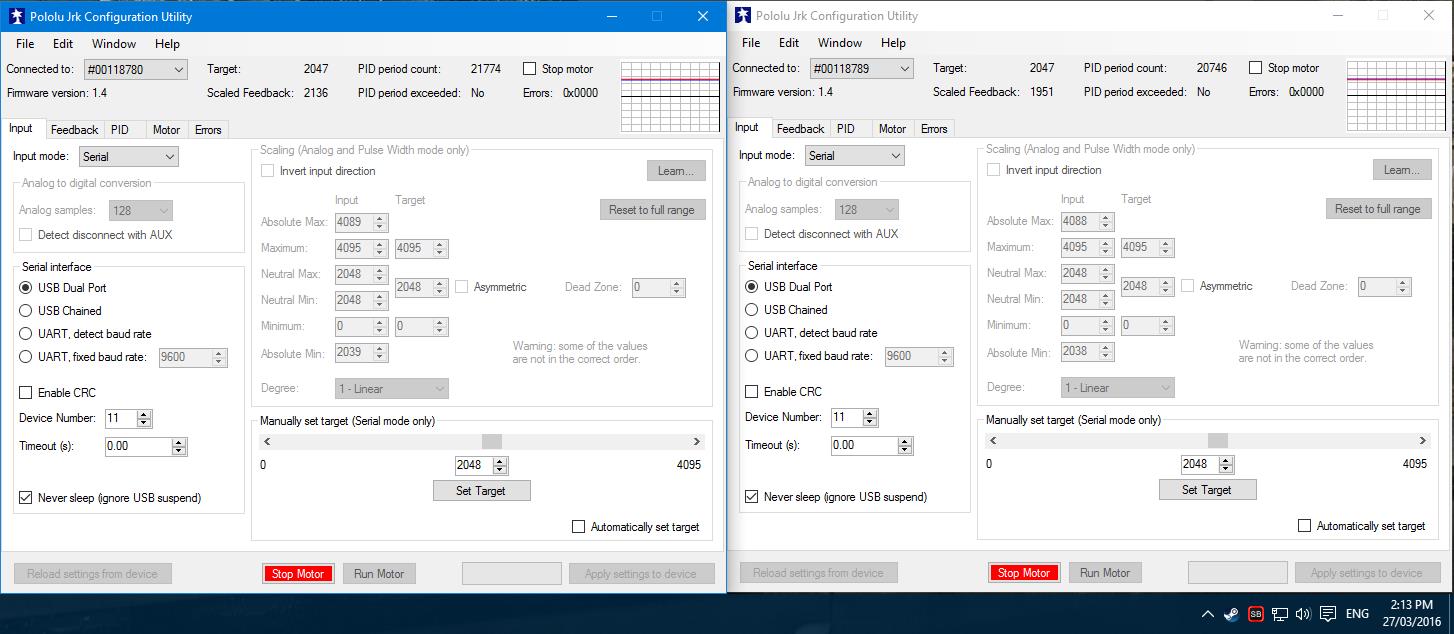This screenshot has height=634, width=1454.
Task: Switch to PID tab in left window
Action: (120, 130)
